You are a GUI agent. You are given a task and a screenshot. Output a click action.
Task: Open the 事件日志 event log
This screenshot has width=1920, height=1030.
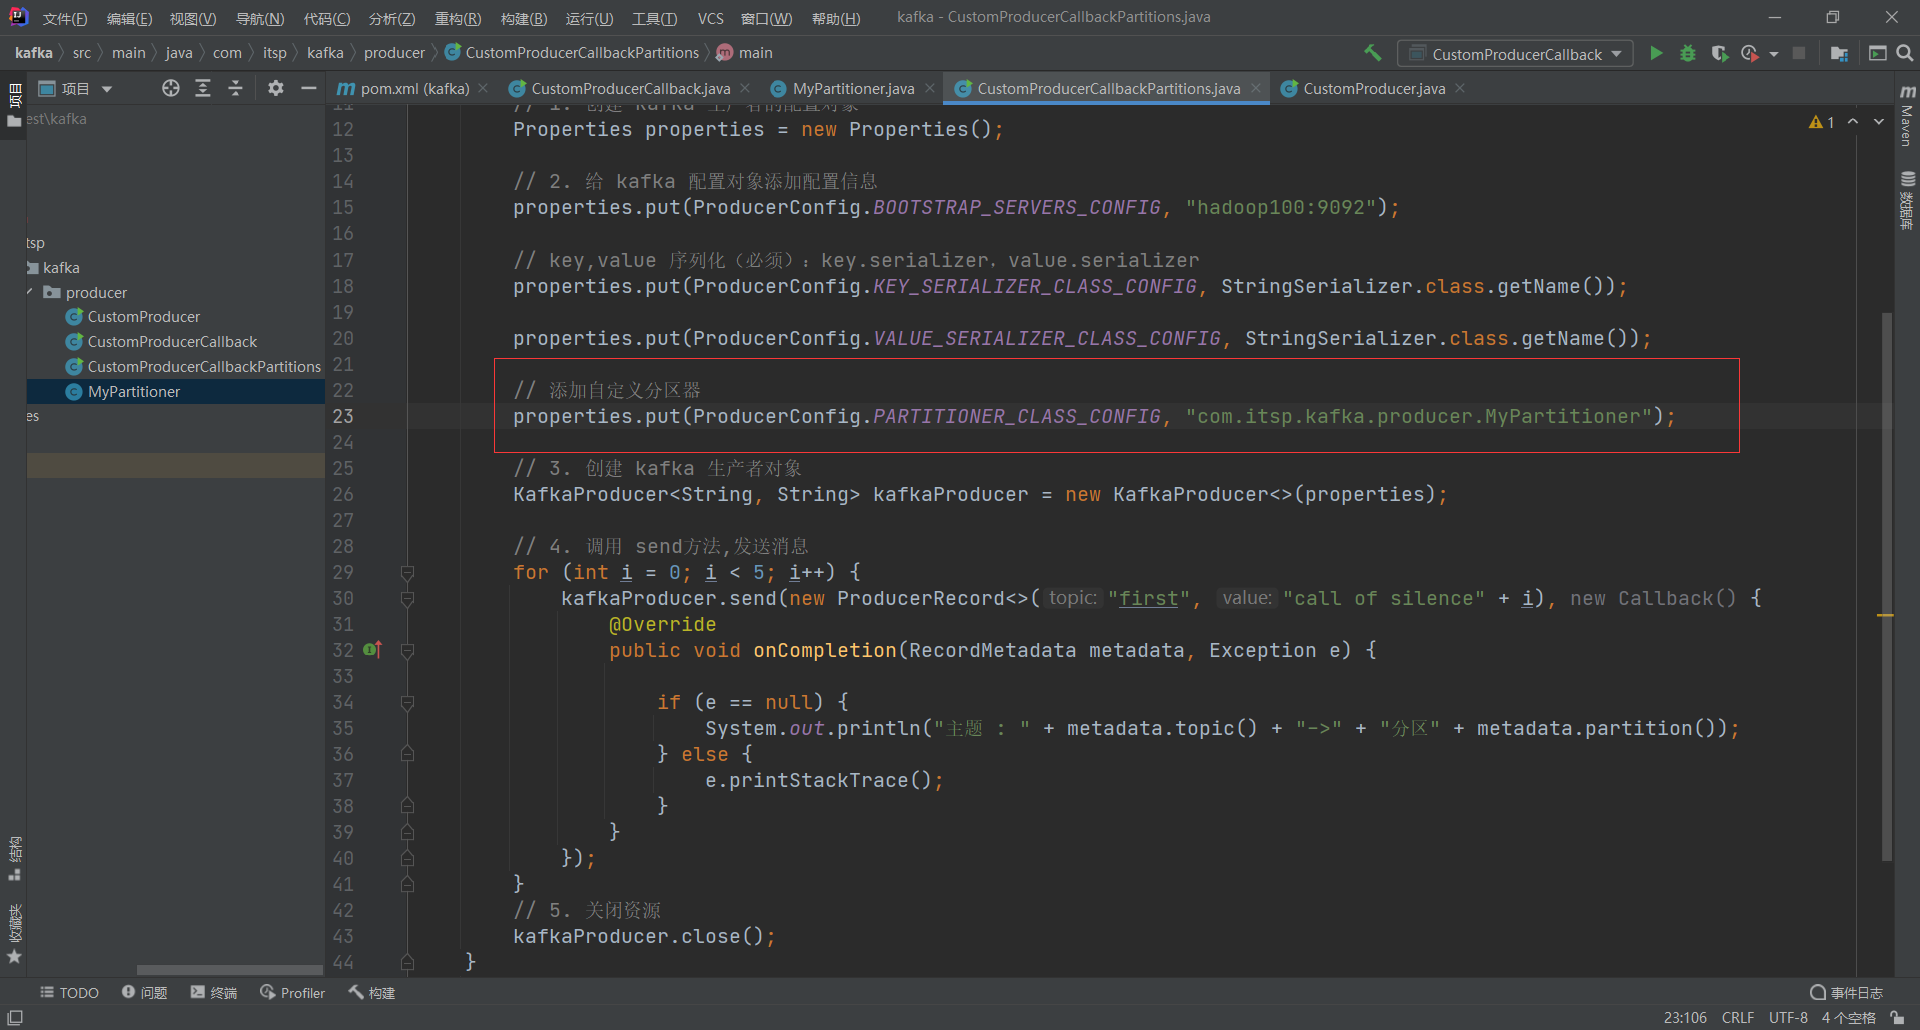point(1847,992)
